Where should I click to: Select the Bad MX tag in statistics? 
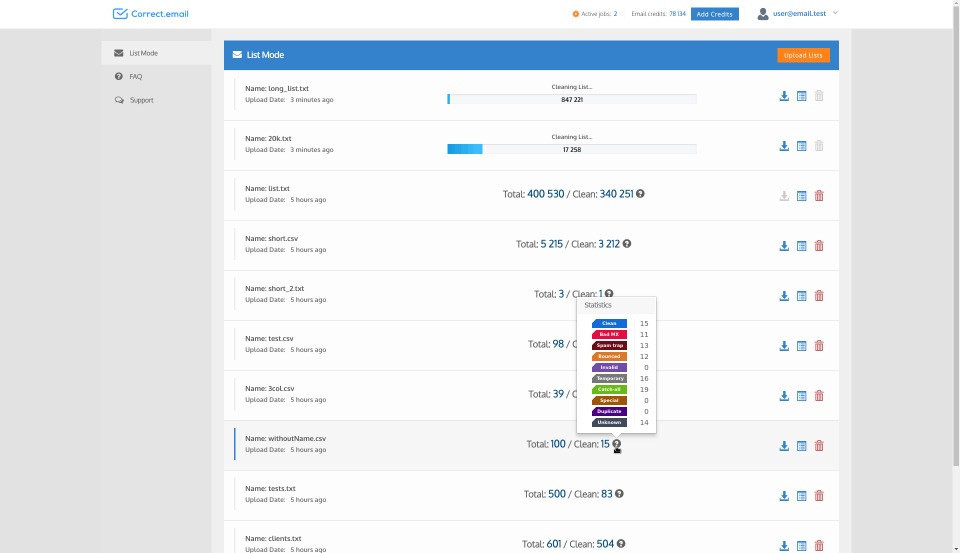coord(609,334)
